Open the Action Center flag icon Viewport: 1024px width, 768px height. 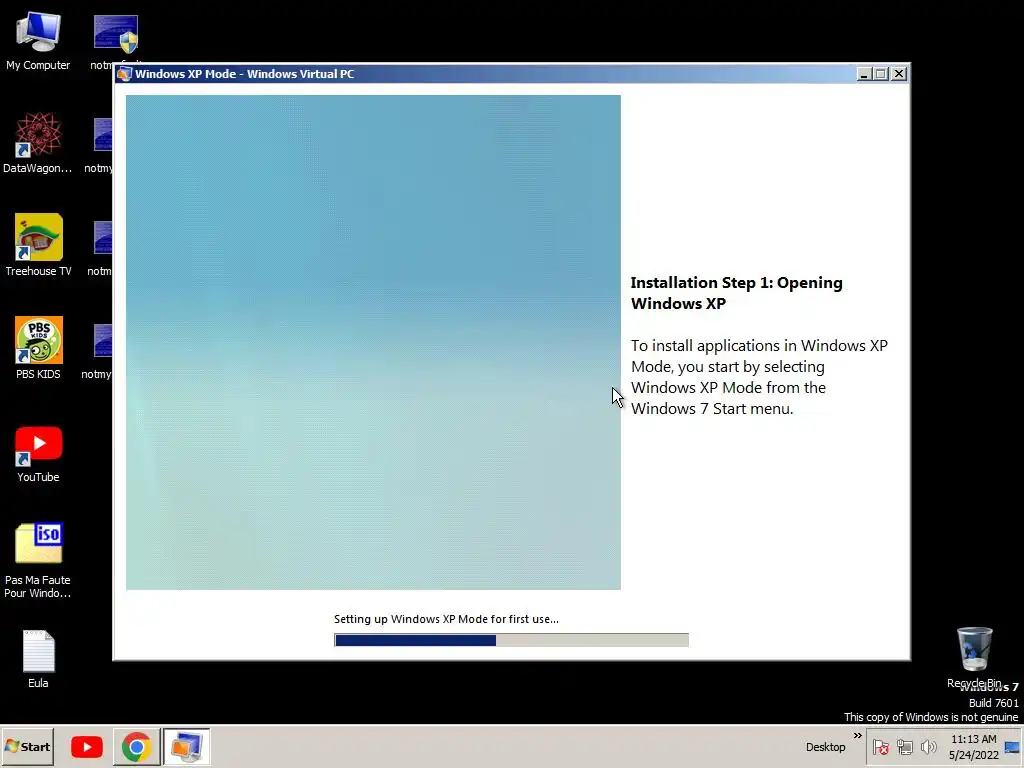(880, 747)
